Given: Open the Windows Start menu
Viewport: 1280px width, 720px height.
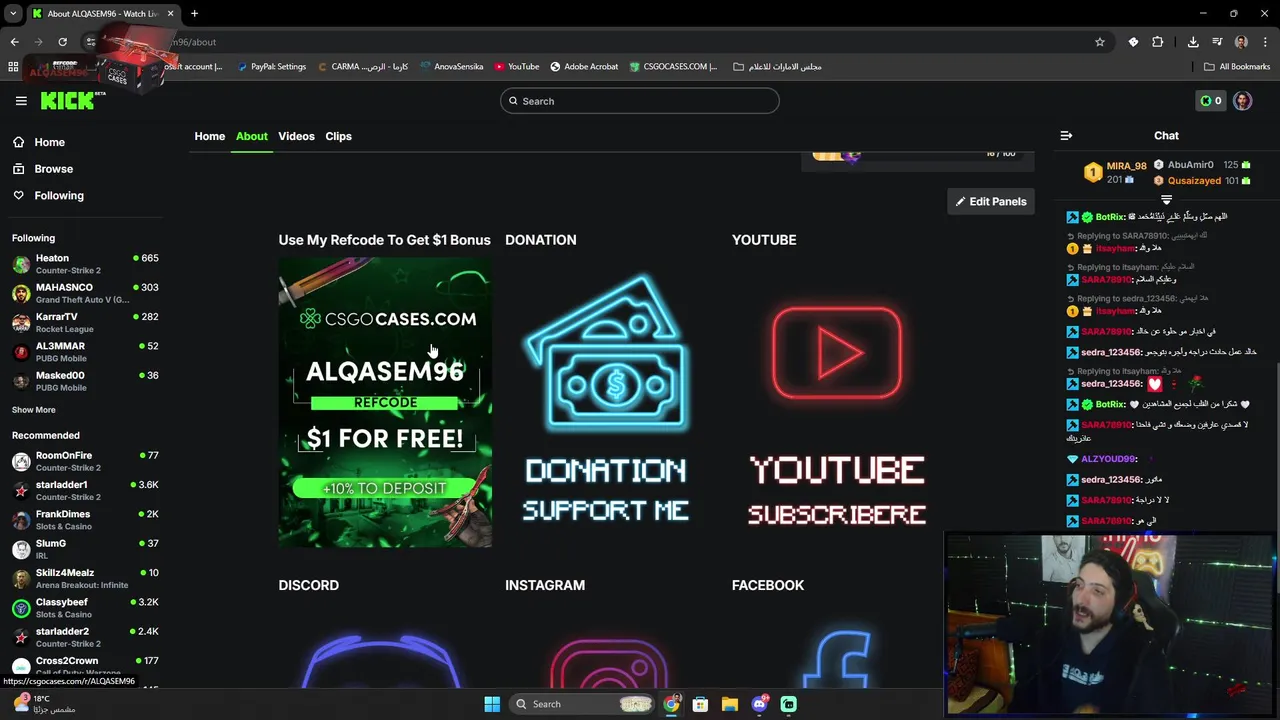Looking at the screenshot, I should coord(492,704).
